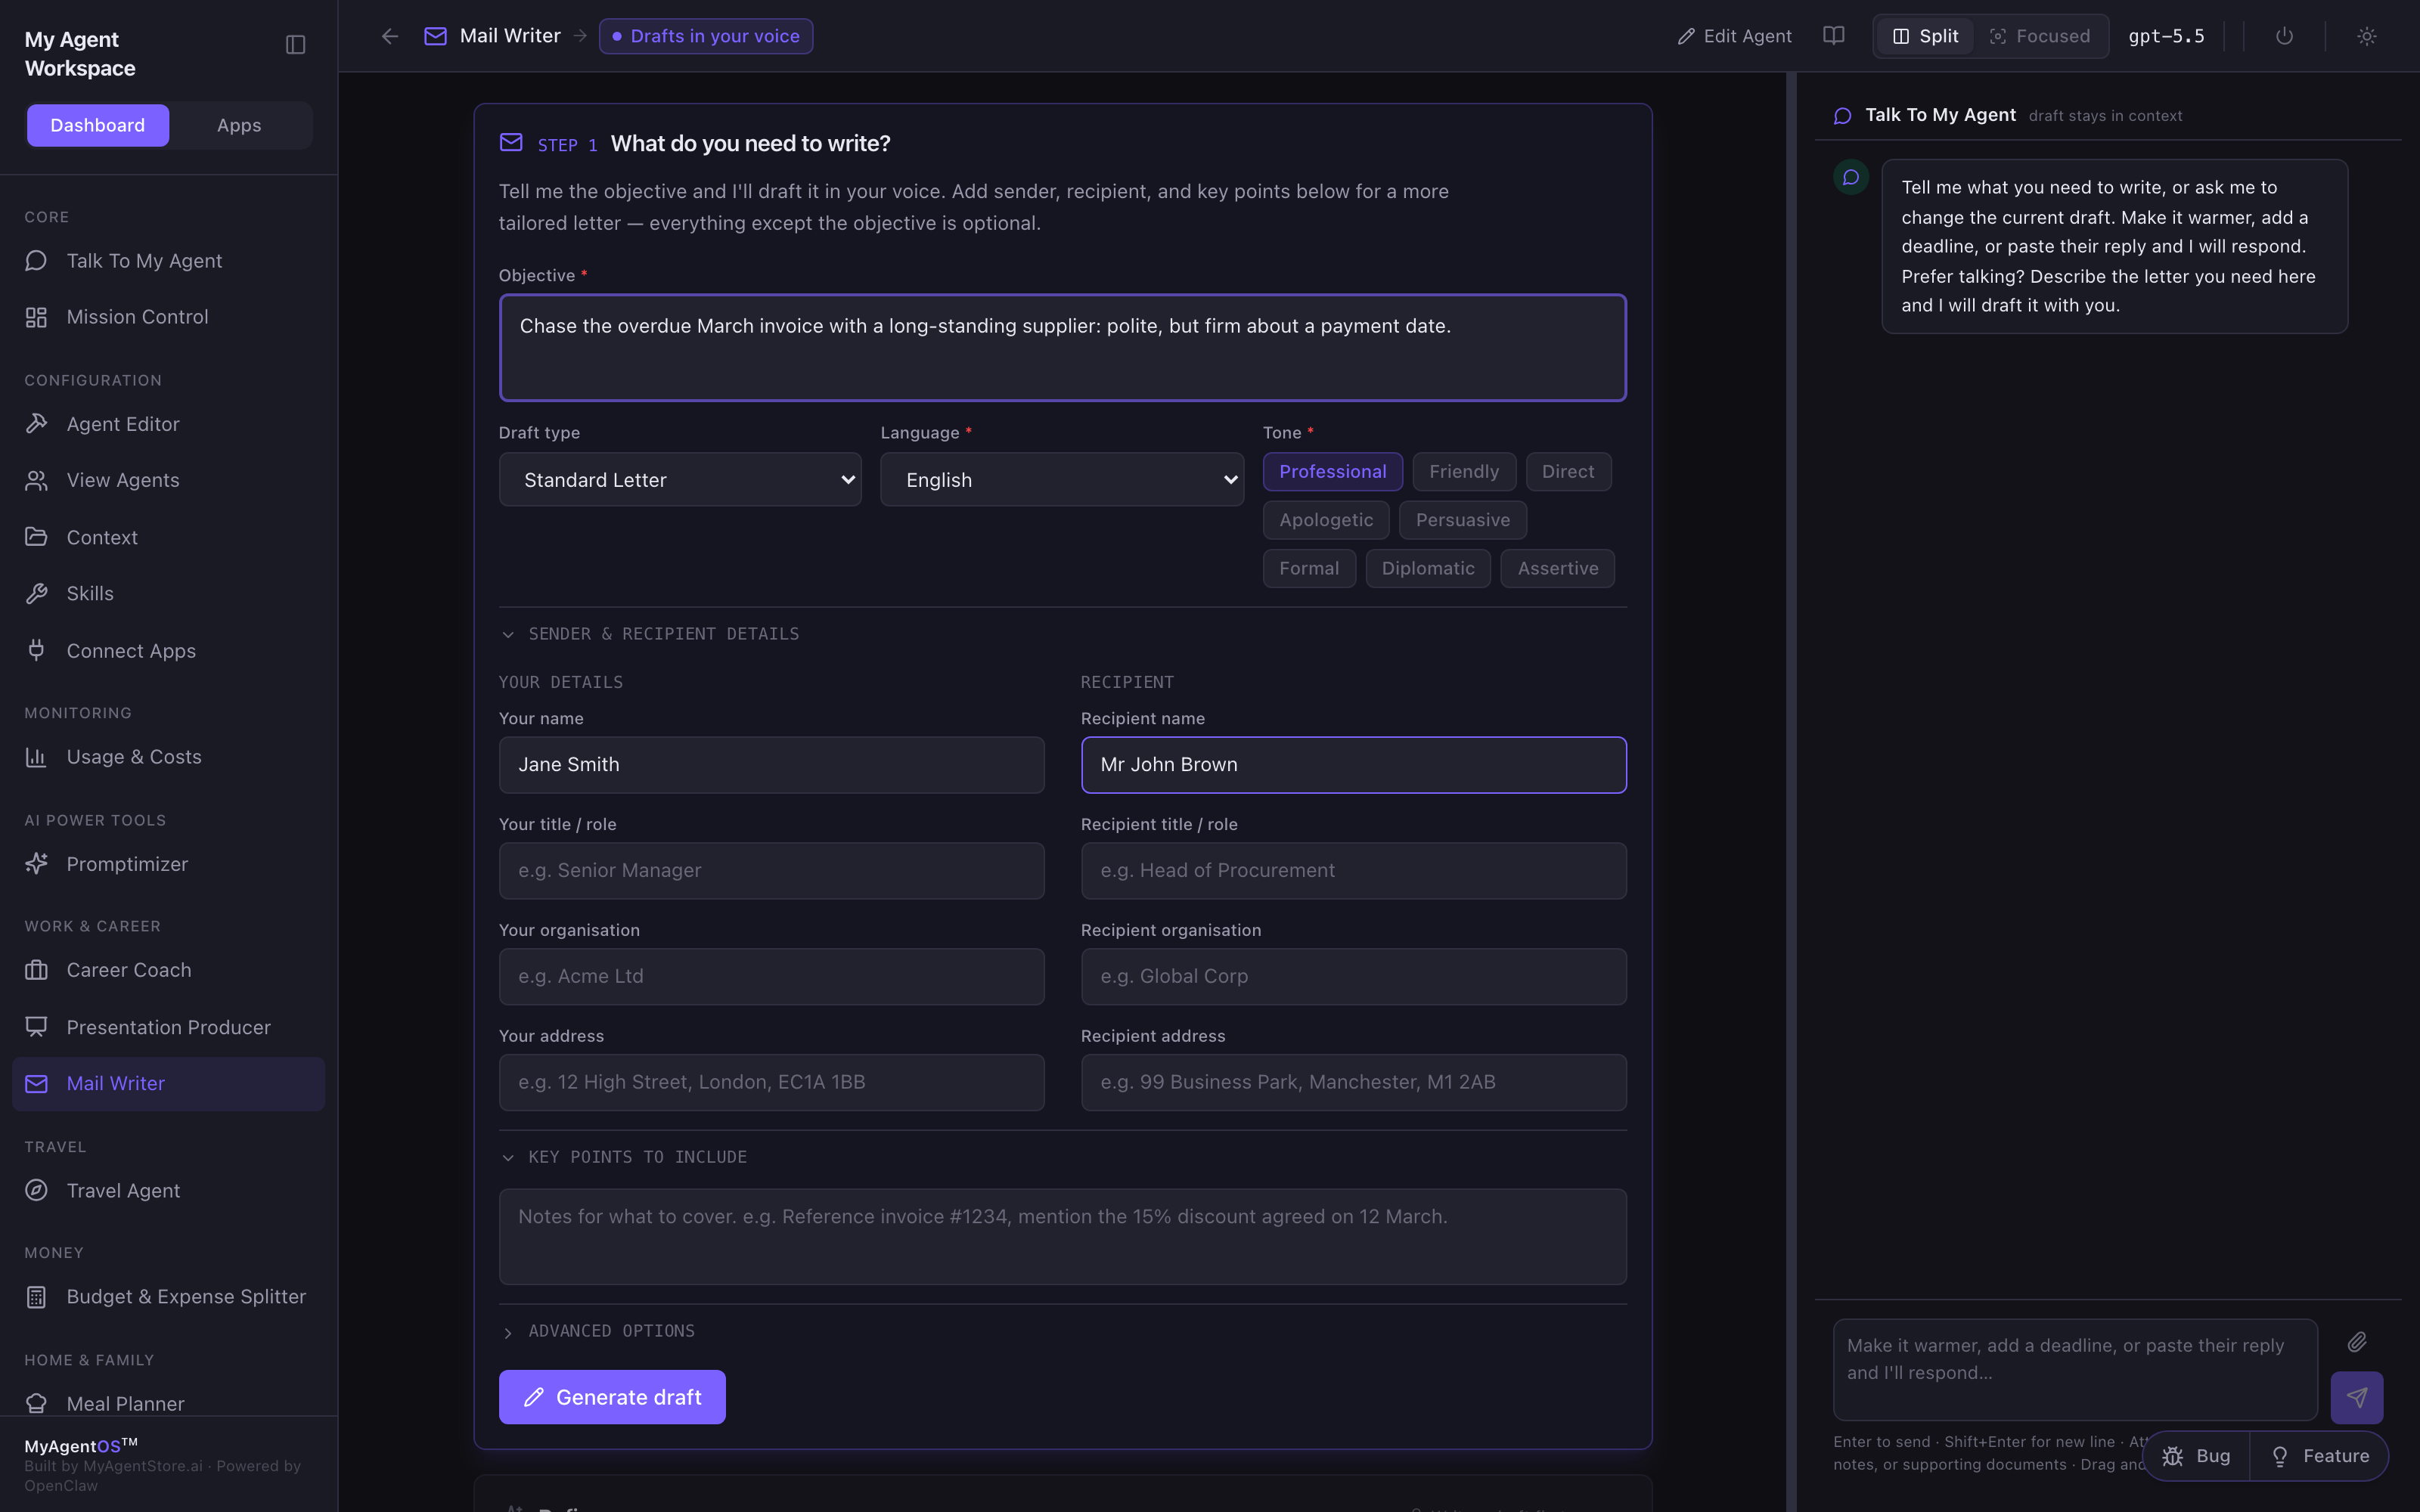Click the chat bubble icon in panel header

point(1842,116)
